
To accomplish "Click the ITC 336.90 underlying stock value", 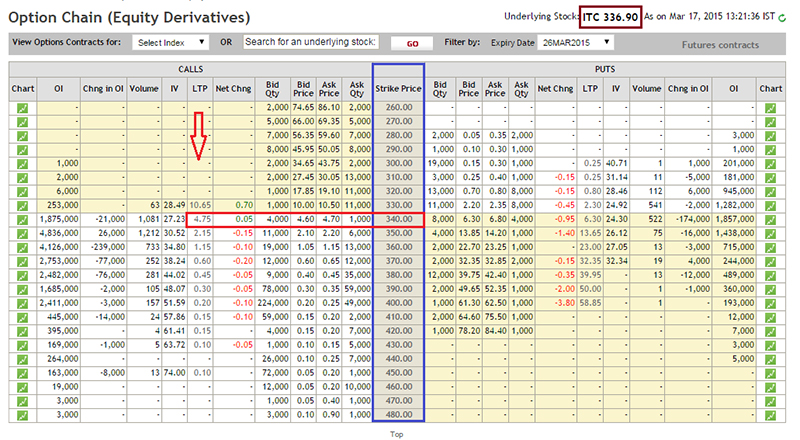I will pos(610,17).
